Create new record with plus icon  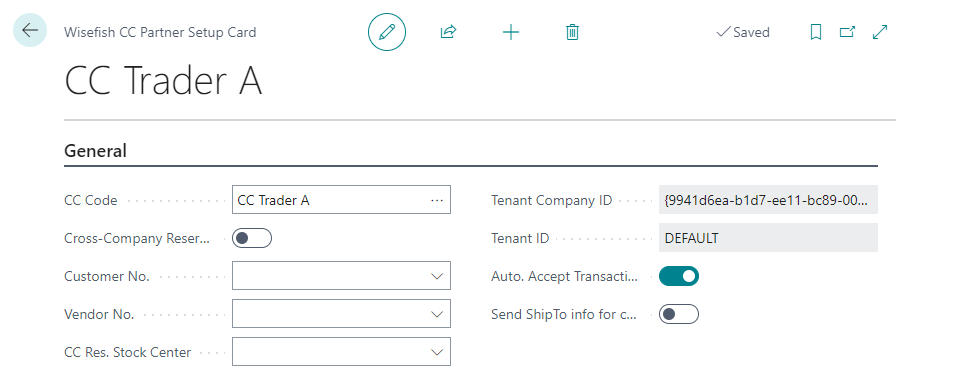(x=511, y=32)
